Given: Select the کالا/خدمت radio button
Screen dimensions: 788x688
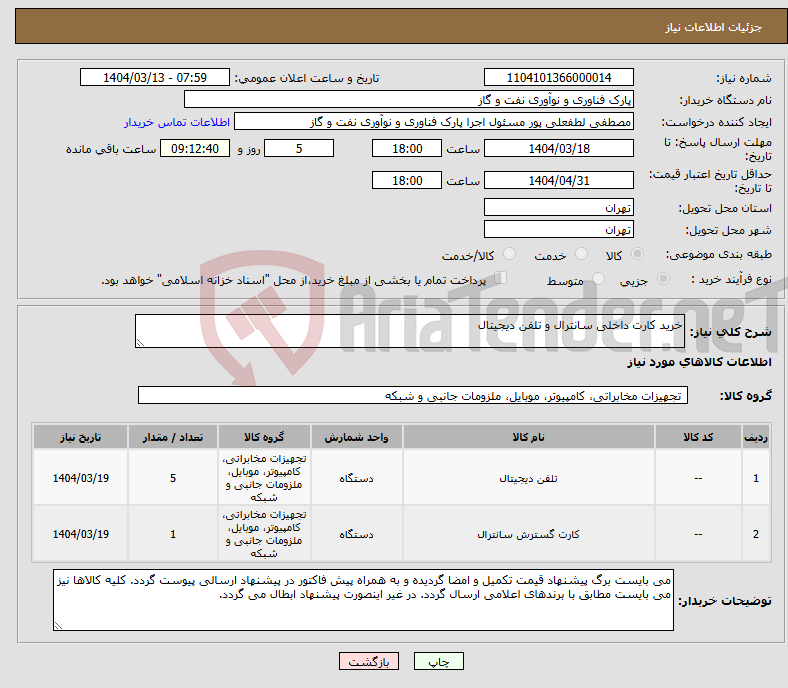Looking at the screenshot, I should click(x=509, y=254).
